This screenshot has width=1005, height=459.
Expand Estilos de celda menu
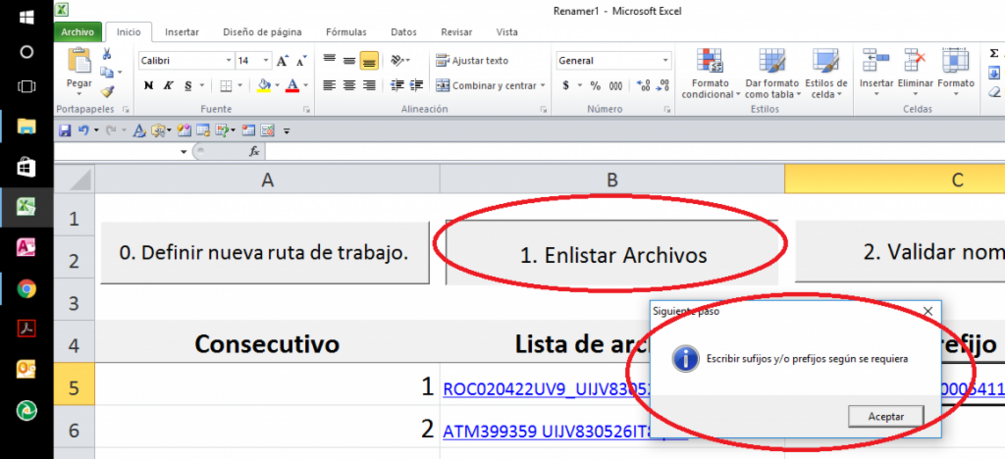[x=826, y=74]
